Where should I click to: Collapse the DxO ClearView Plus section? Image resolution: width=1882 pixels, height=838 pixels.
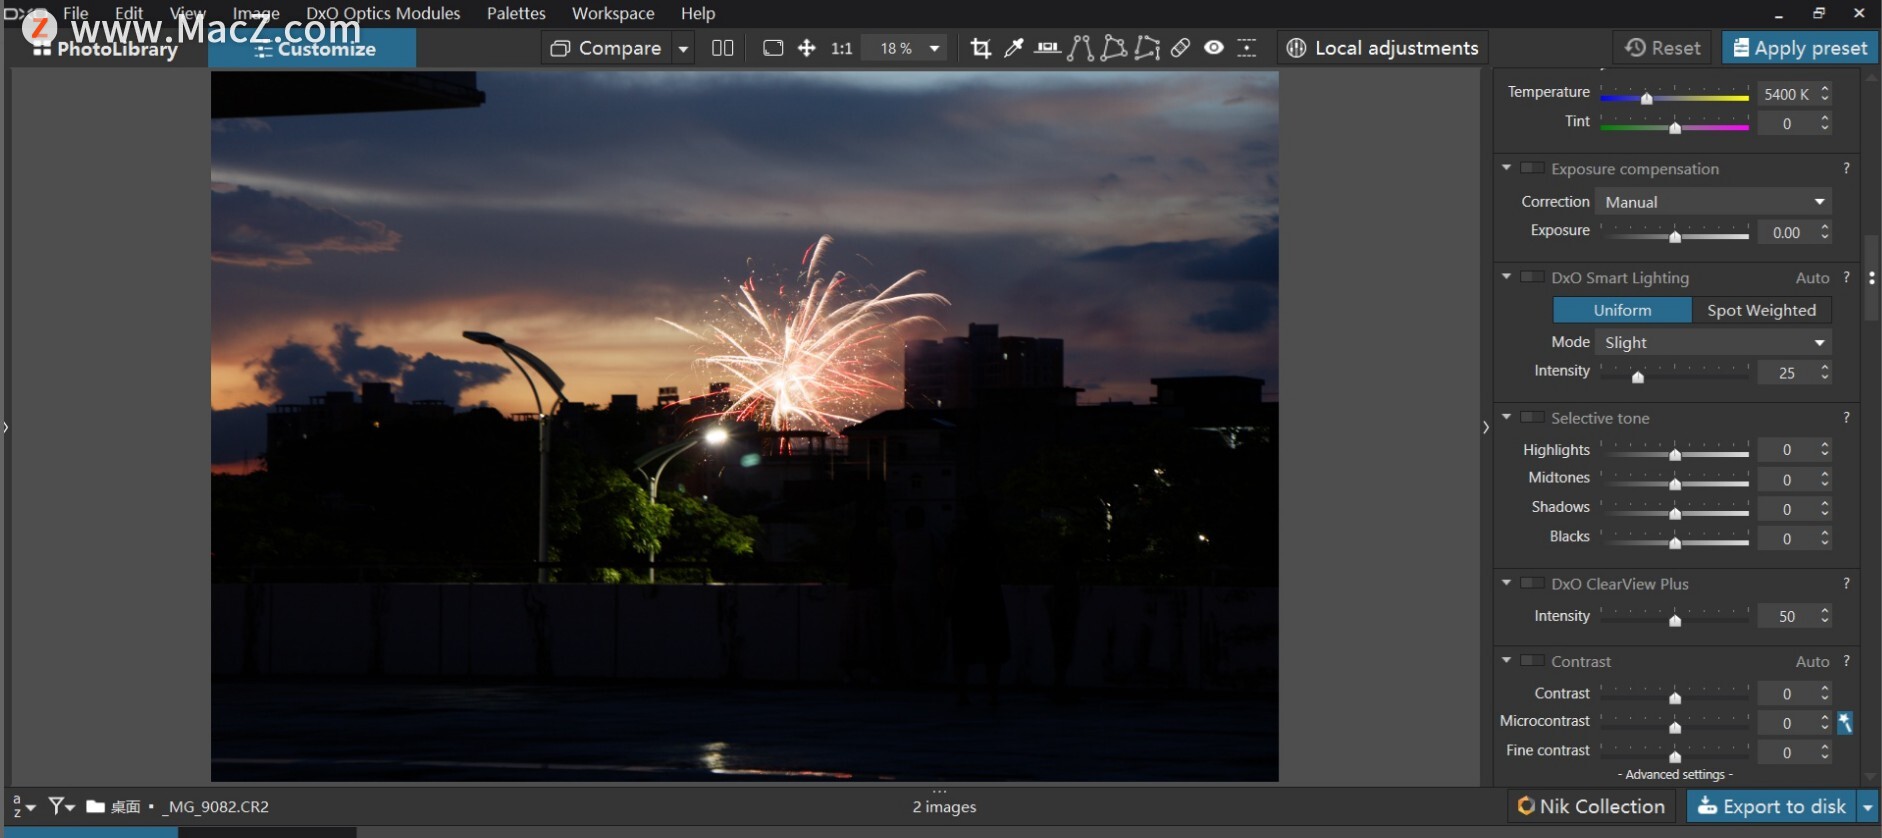click(1506, 583)
